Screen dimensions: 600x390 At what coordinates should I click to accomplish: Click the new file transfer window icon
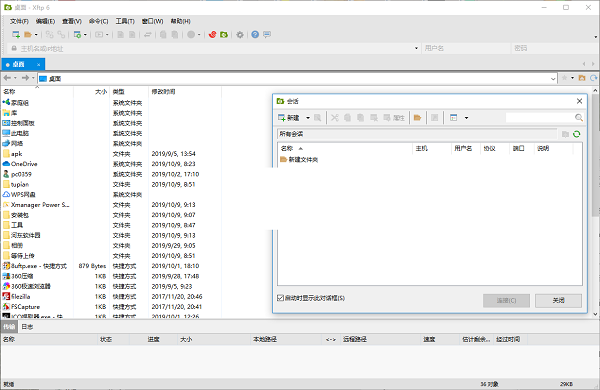click(77, 34)
